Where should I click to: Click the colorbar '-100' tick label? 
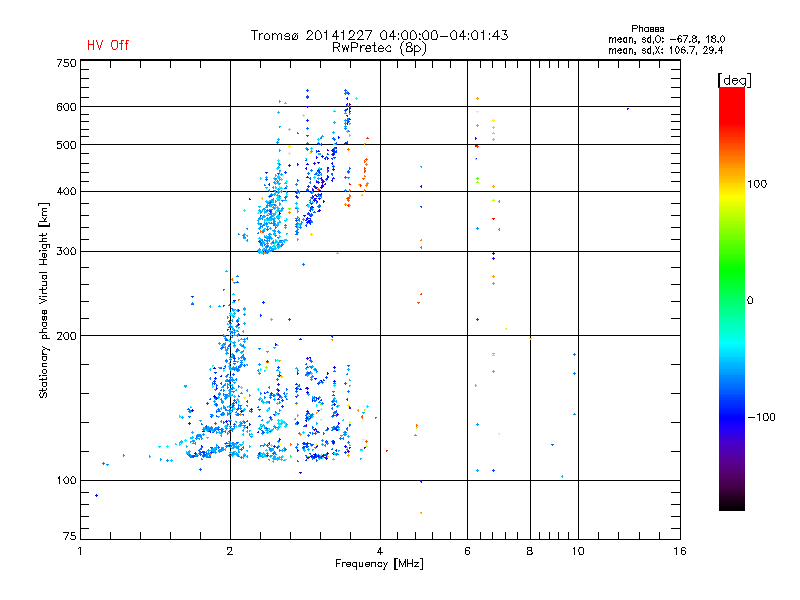coord(761,417)
